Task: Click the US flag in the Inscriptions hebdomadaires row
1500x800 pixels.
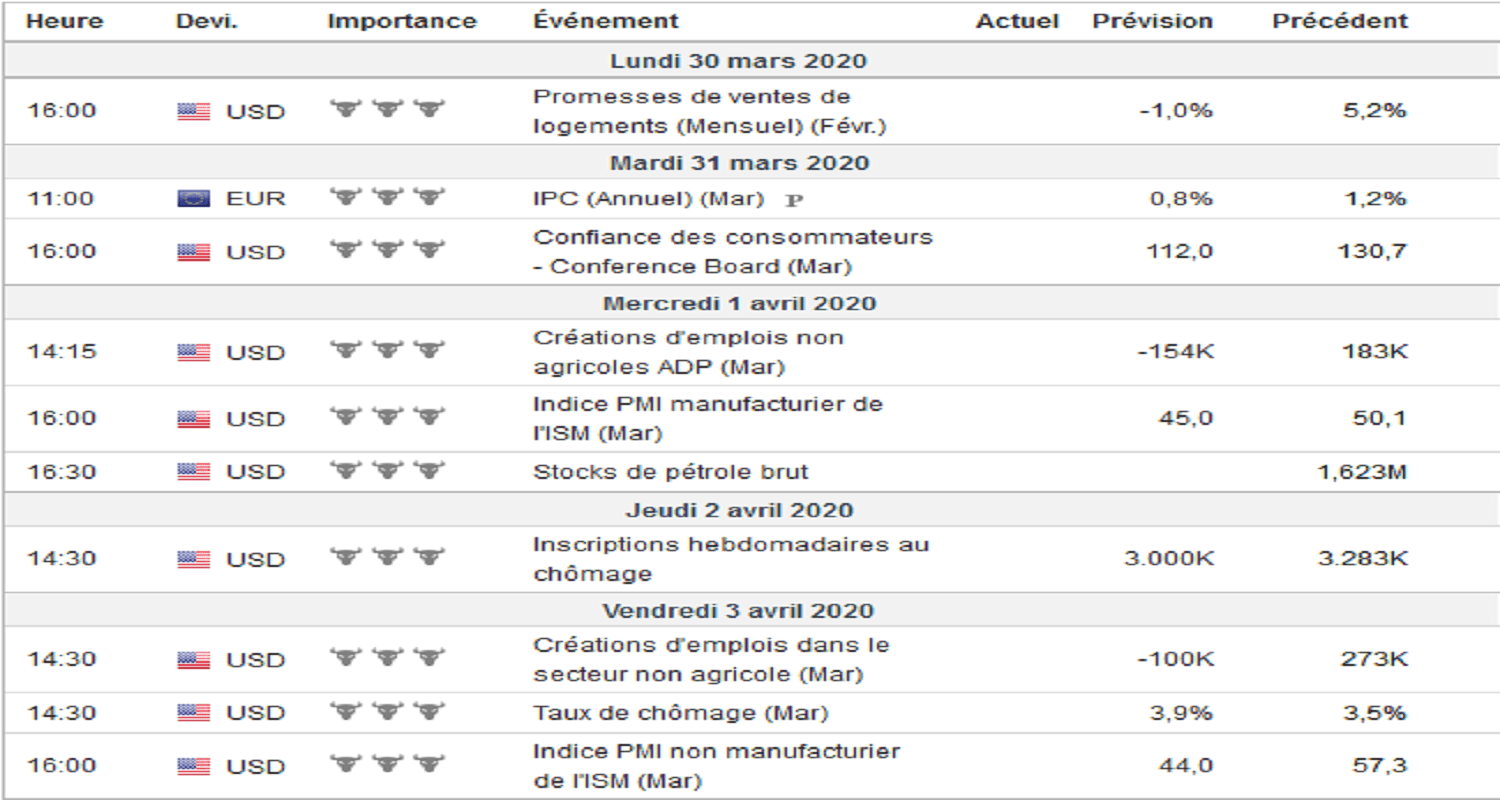Action: click(x=193, y=559)
